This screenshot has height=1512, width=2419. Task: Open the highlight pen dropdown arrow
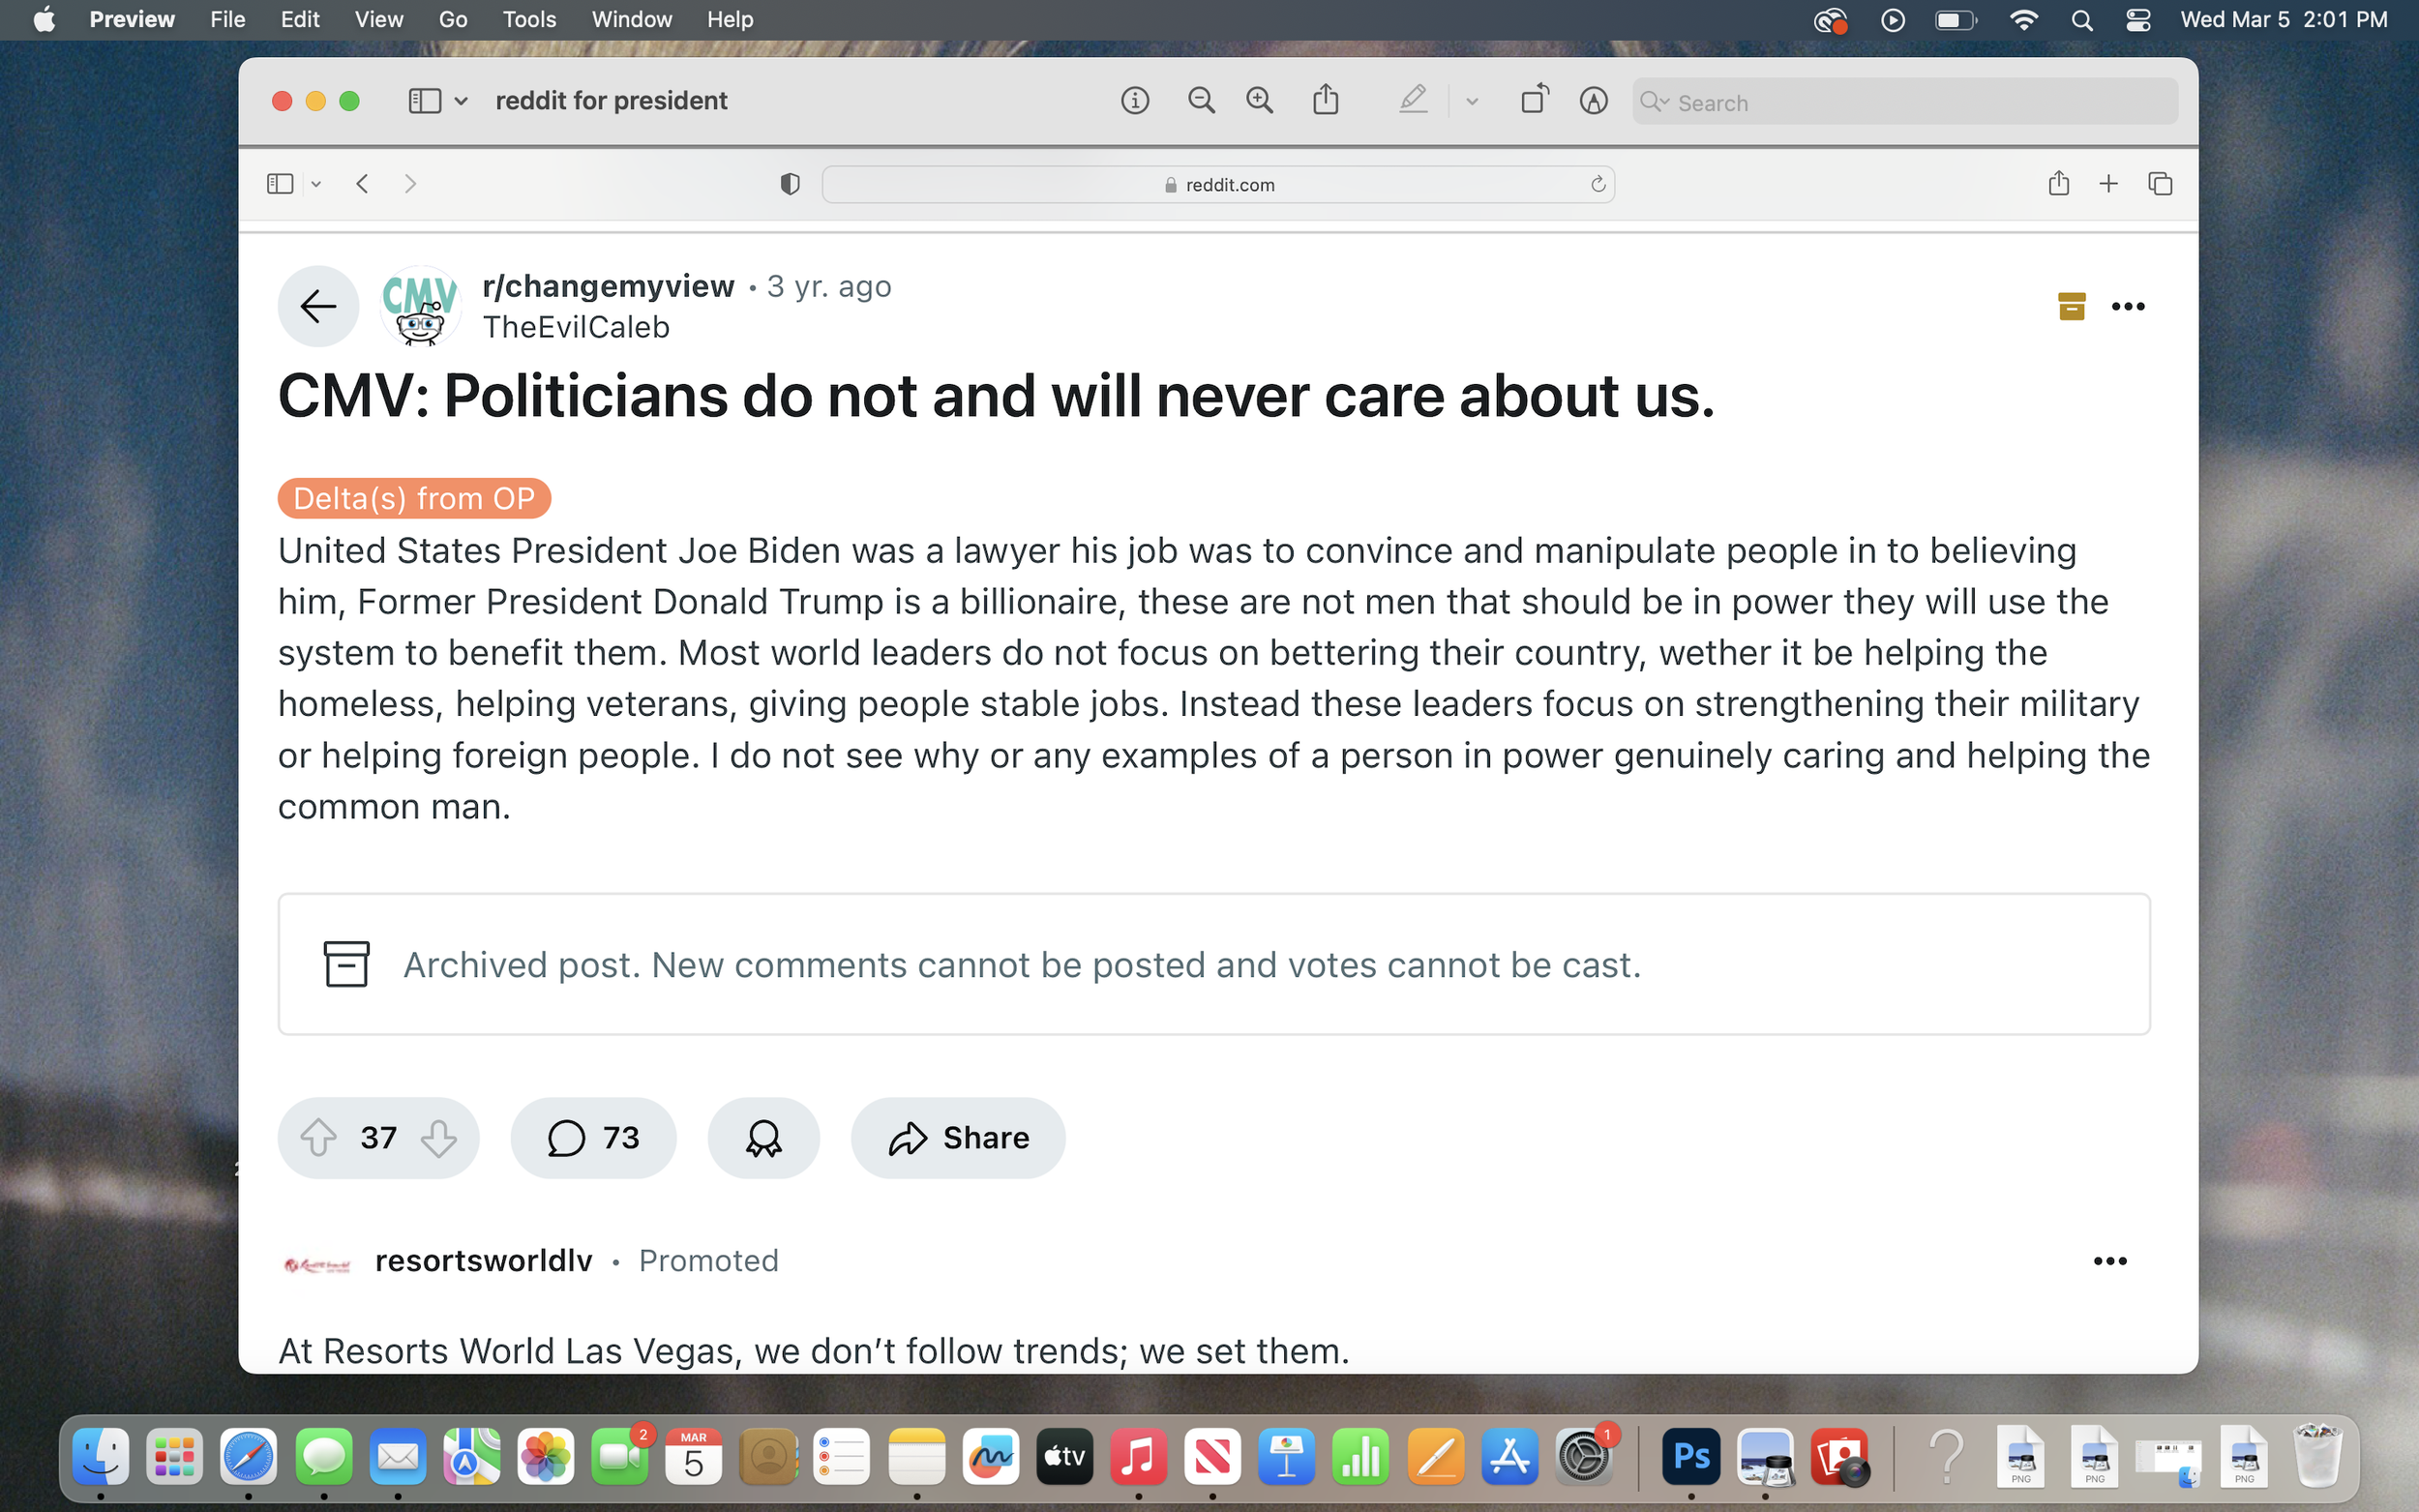click(x=1471, y=101)
